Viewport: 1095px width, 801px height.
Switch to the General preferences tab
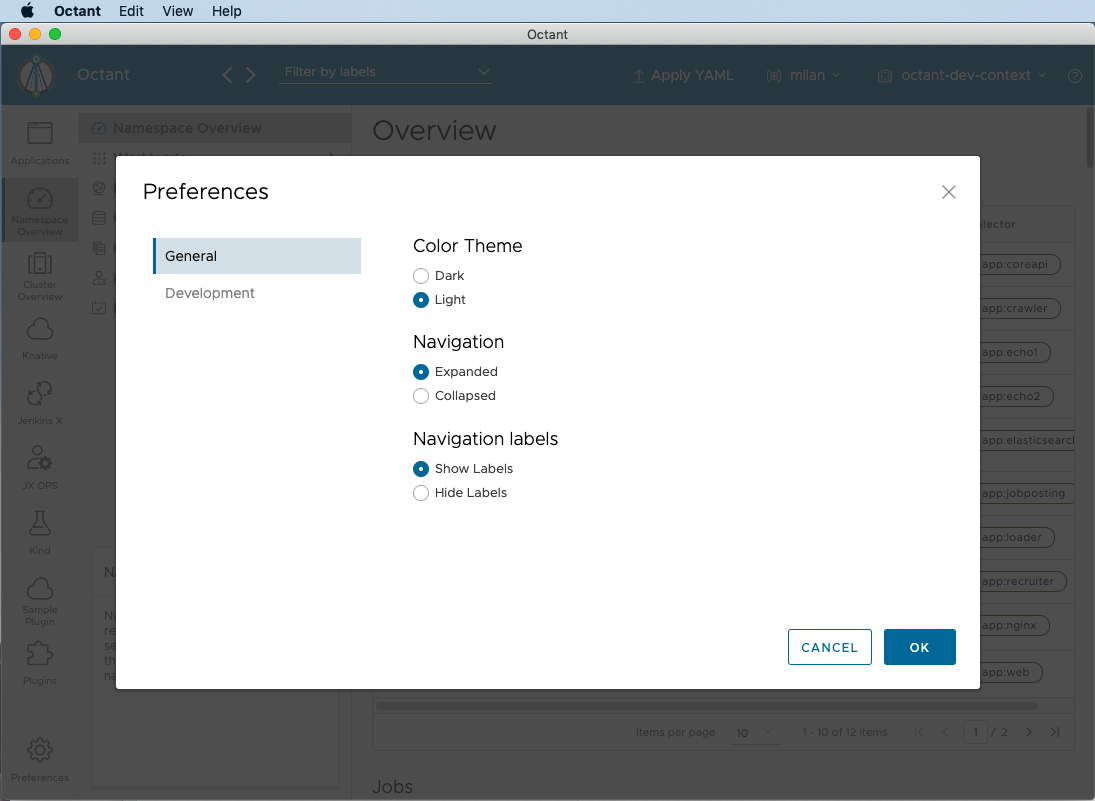pyautogui.click(x=257, y=256)
